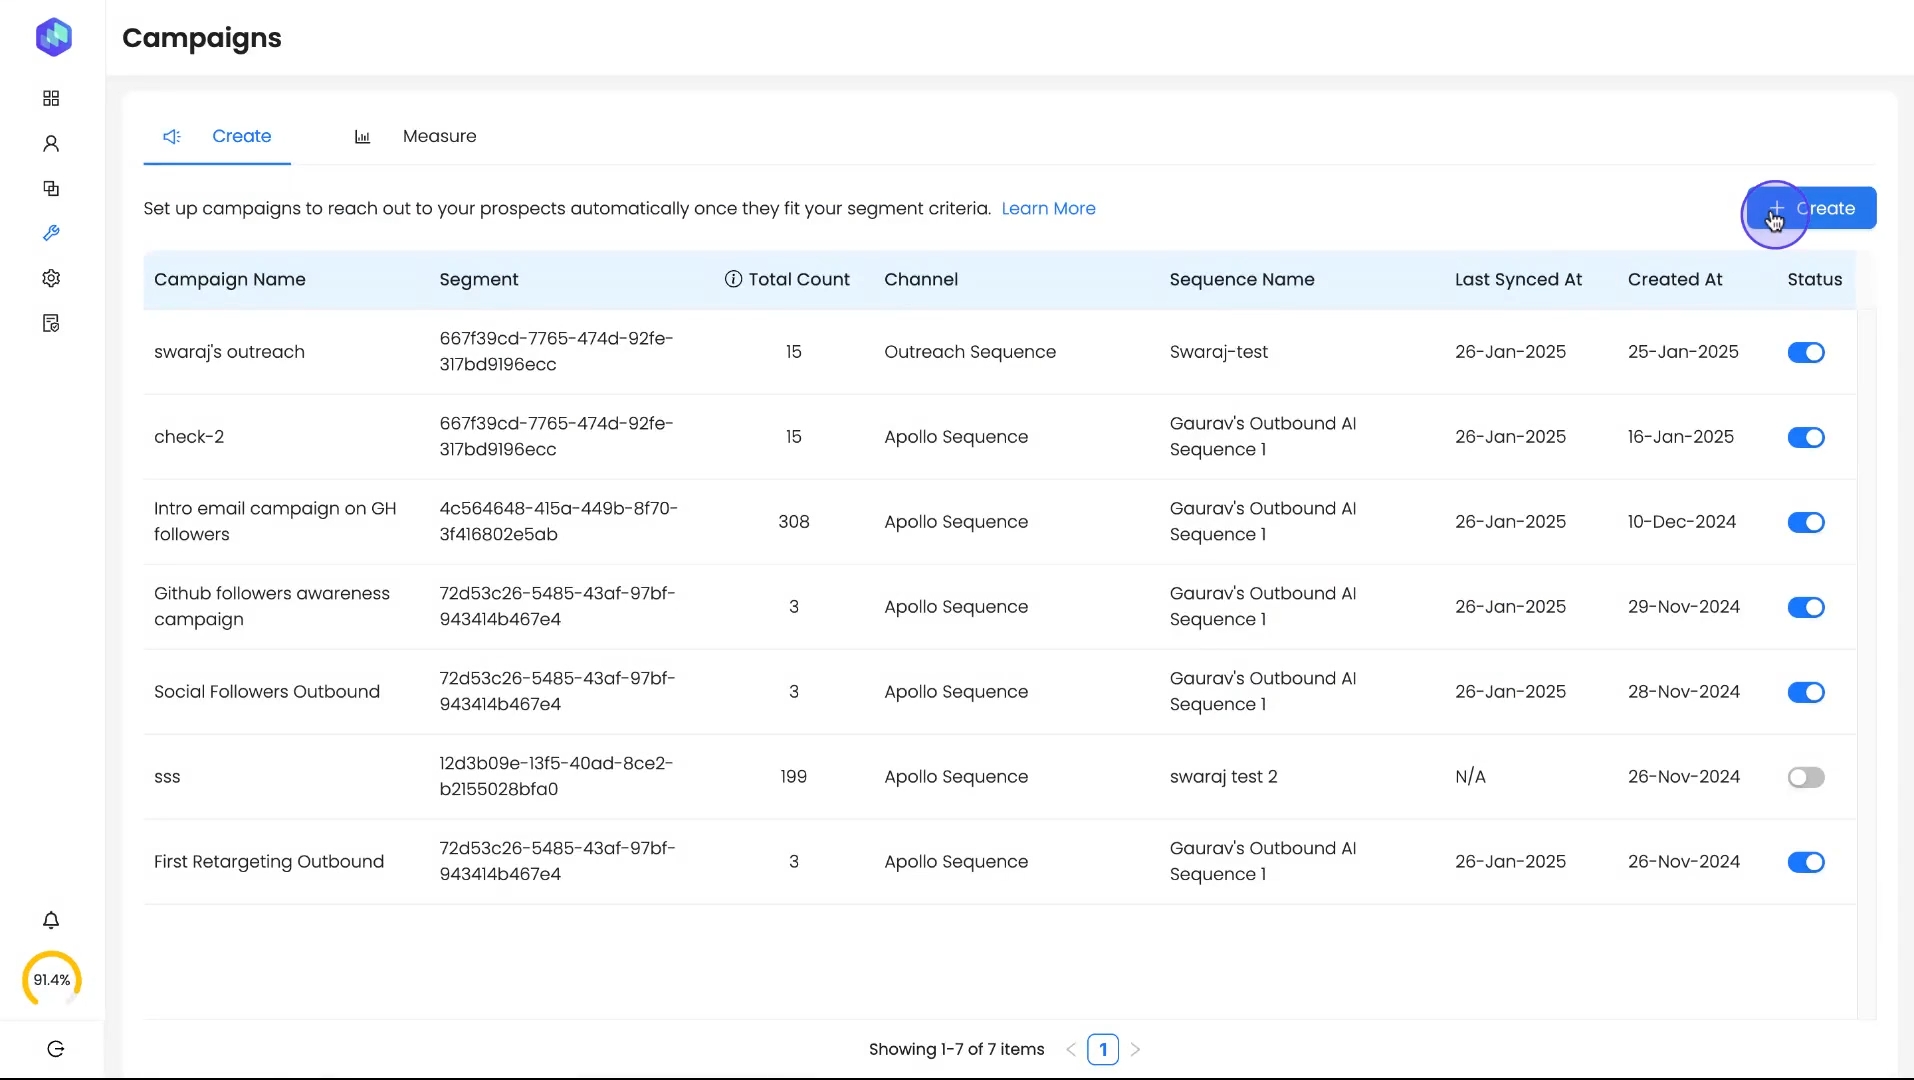Click the app logo in sidebar

pyautogui.click(x=54, y=37)
